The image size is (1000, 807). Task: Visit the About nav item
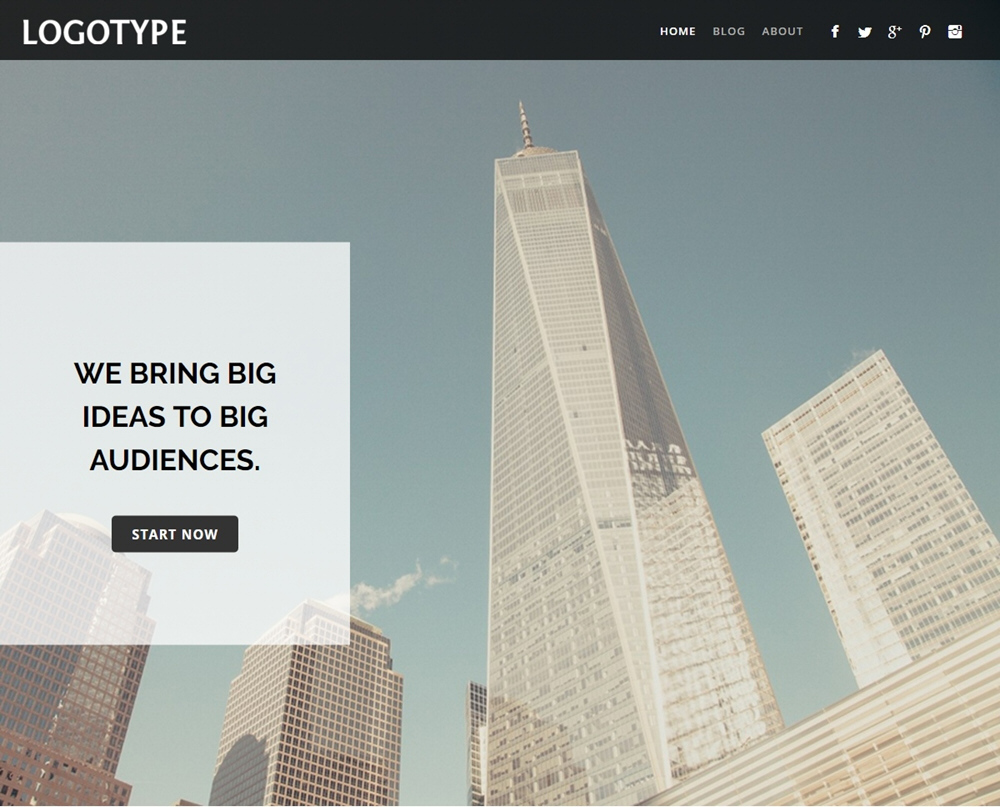click(782, 31)
